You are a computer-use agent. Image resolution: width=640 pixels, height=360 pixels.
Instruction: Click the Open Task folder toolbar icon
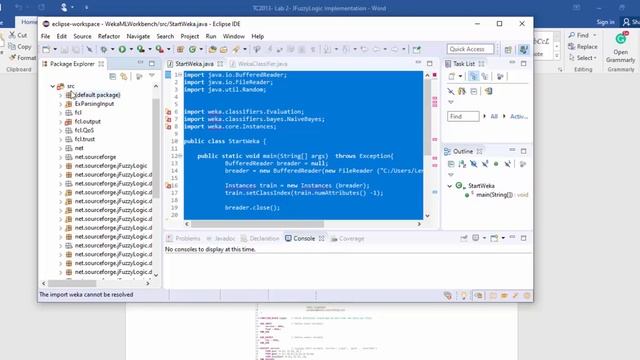(224, 49)
